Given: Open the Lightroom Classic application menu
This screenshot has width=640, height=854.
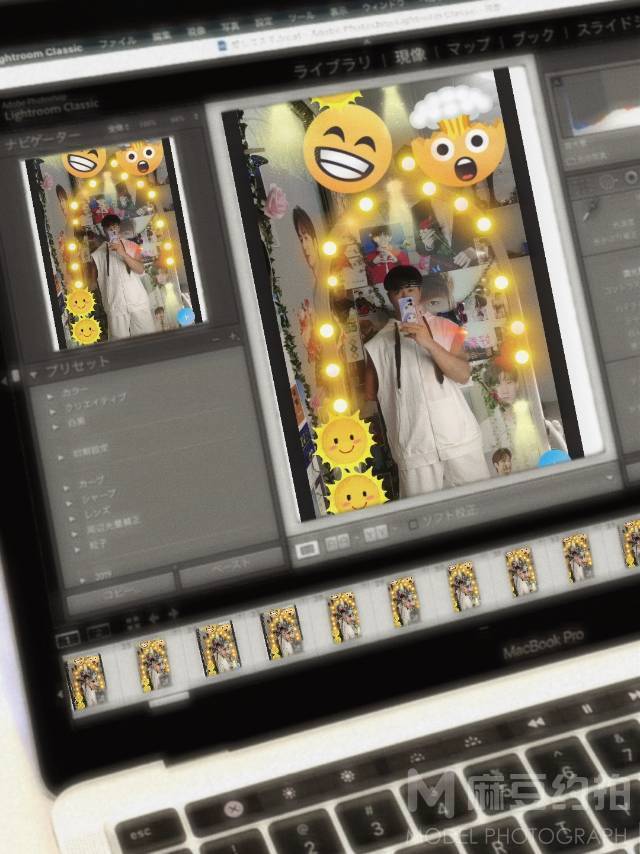Looking at the screenshot, I should (x=41, y=54).
